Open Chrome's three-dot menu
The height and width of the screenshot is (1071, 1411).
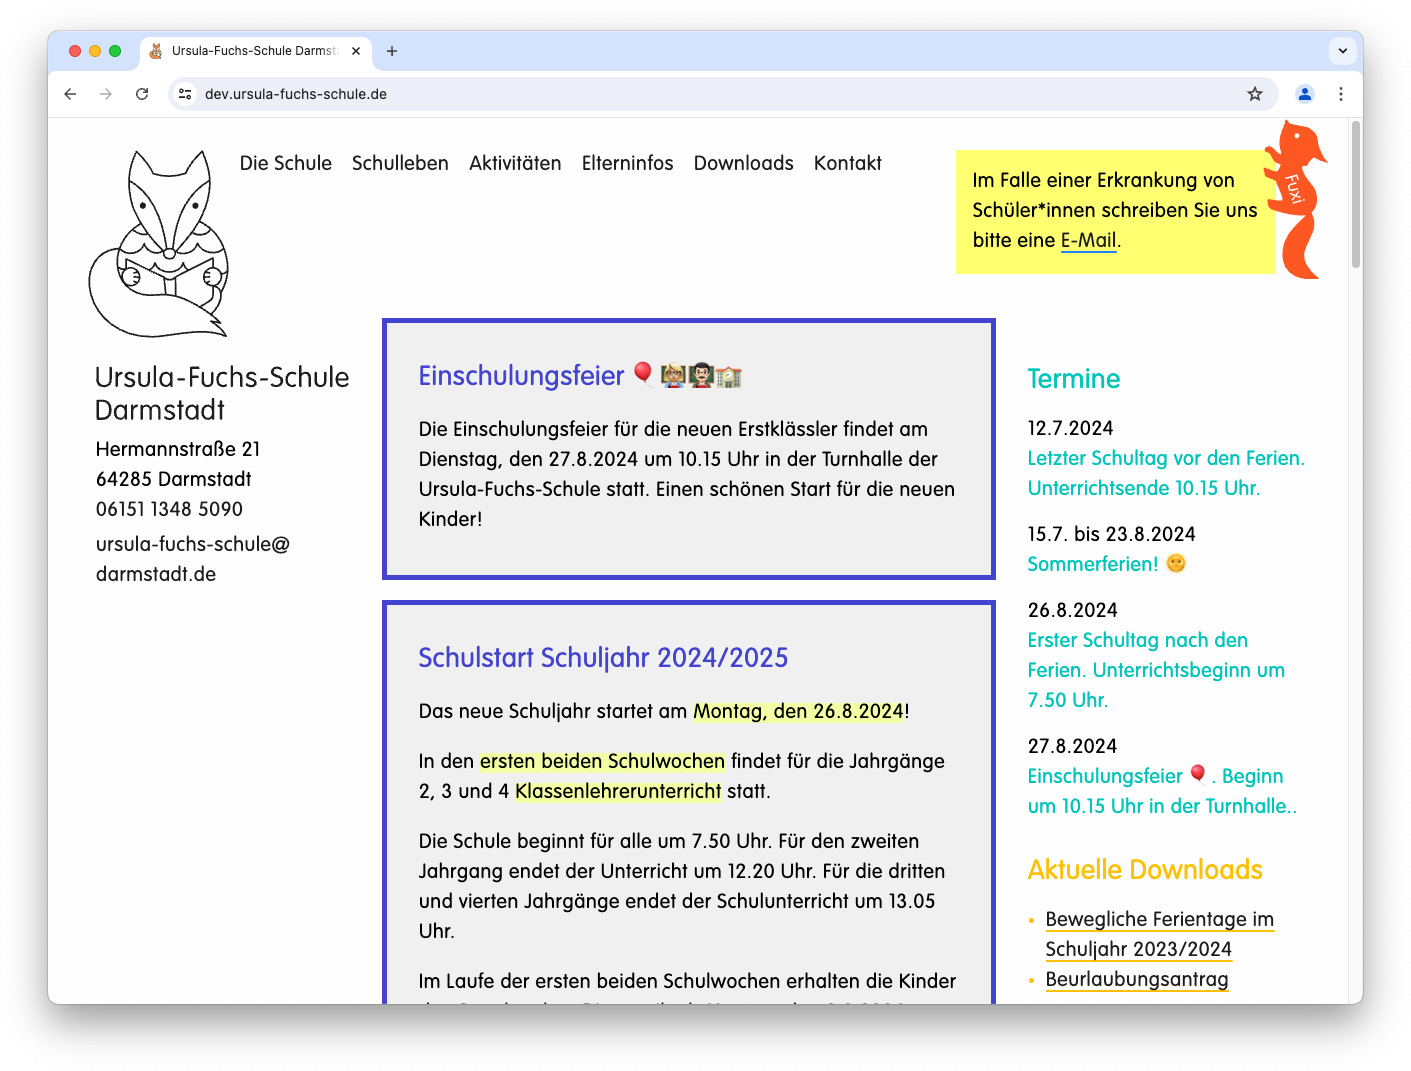1341,94
